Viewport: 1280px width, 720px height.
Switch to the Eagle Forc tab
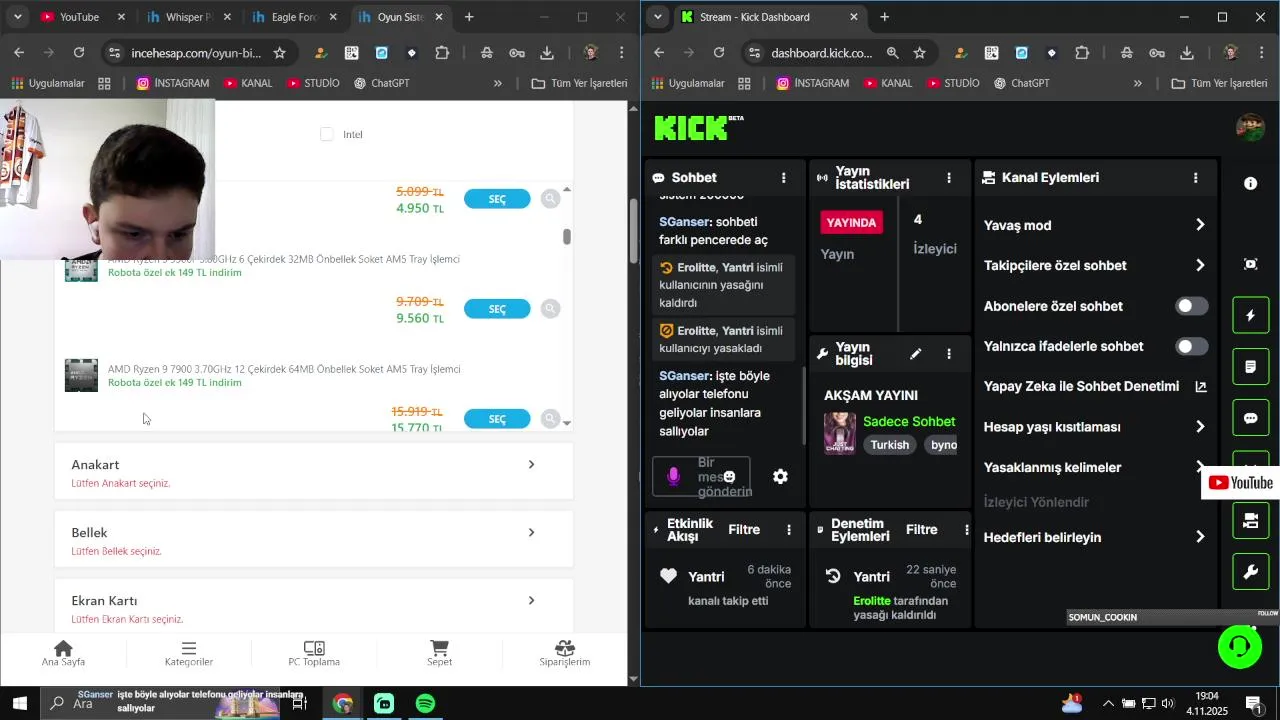[294, 17]
